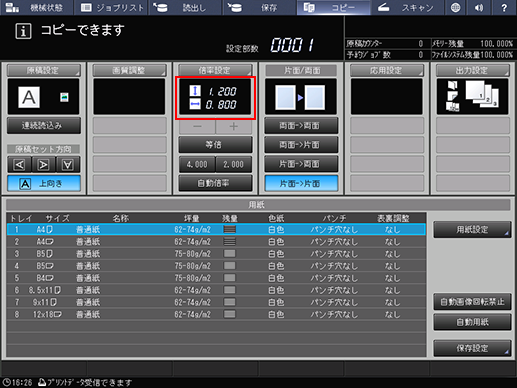Open the 画質調整 quality adjustment menu
The height and width of the screenshot is (388, 517).
tap(129, 70)
